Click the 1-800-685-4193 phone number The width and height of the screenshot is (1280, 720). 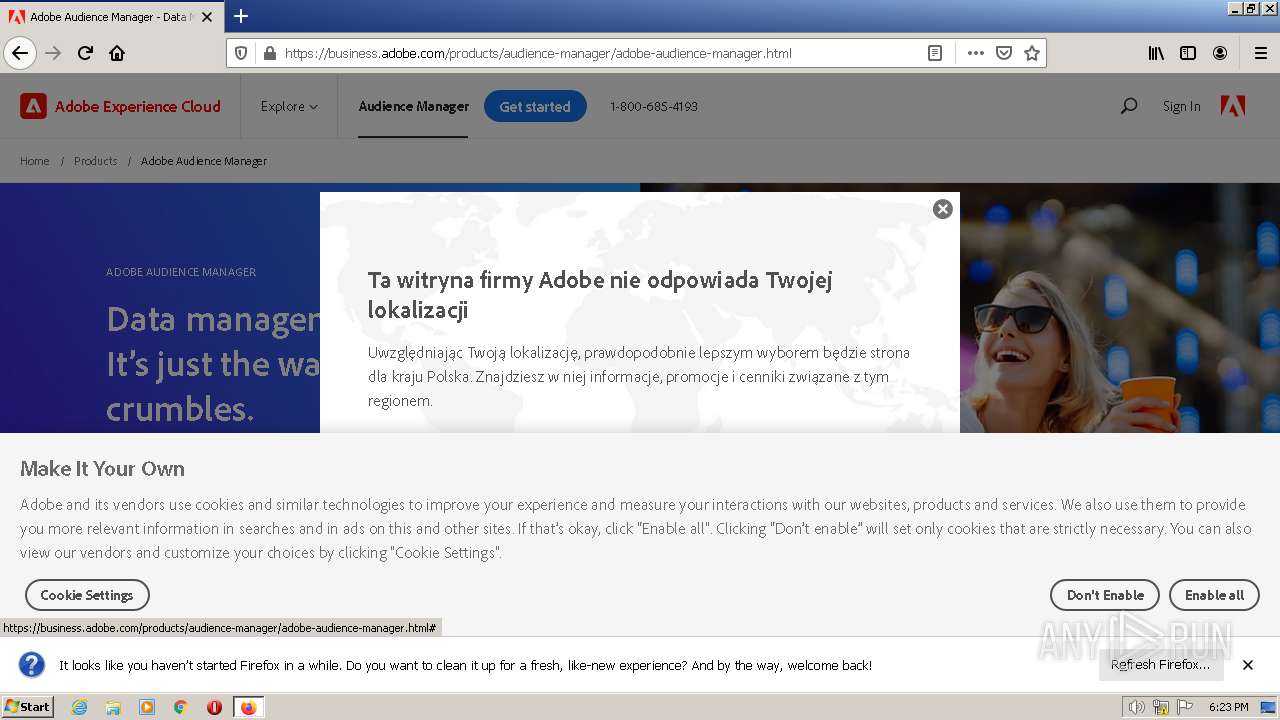pos(654,106)
